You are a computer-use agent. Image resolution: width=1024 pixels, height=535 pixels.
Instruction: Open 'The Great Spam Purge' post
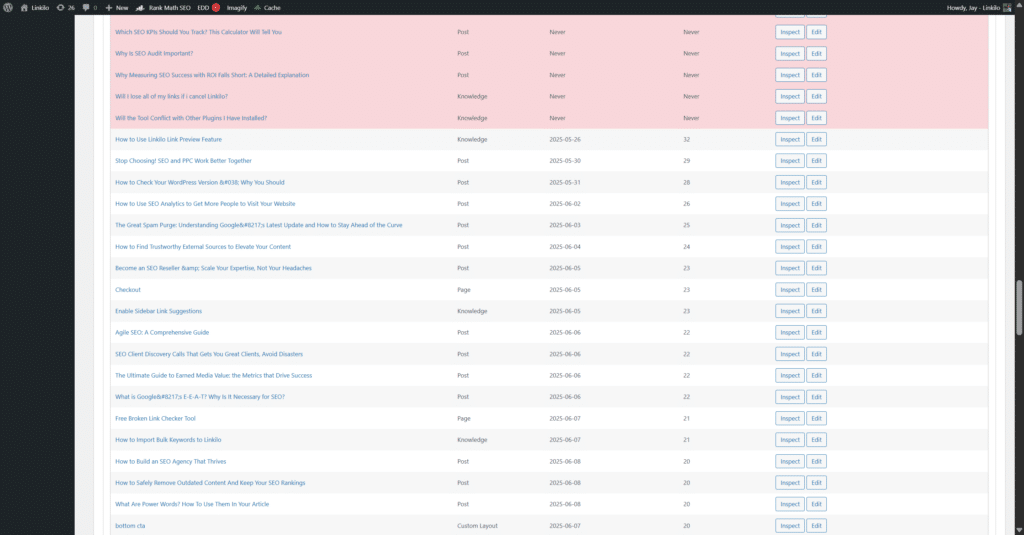coord(259,225)
